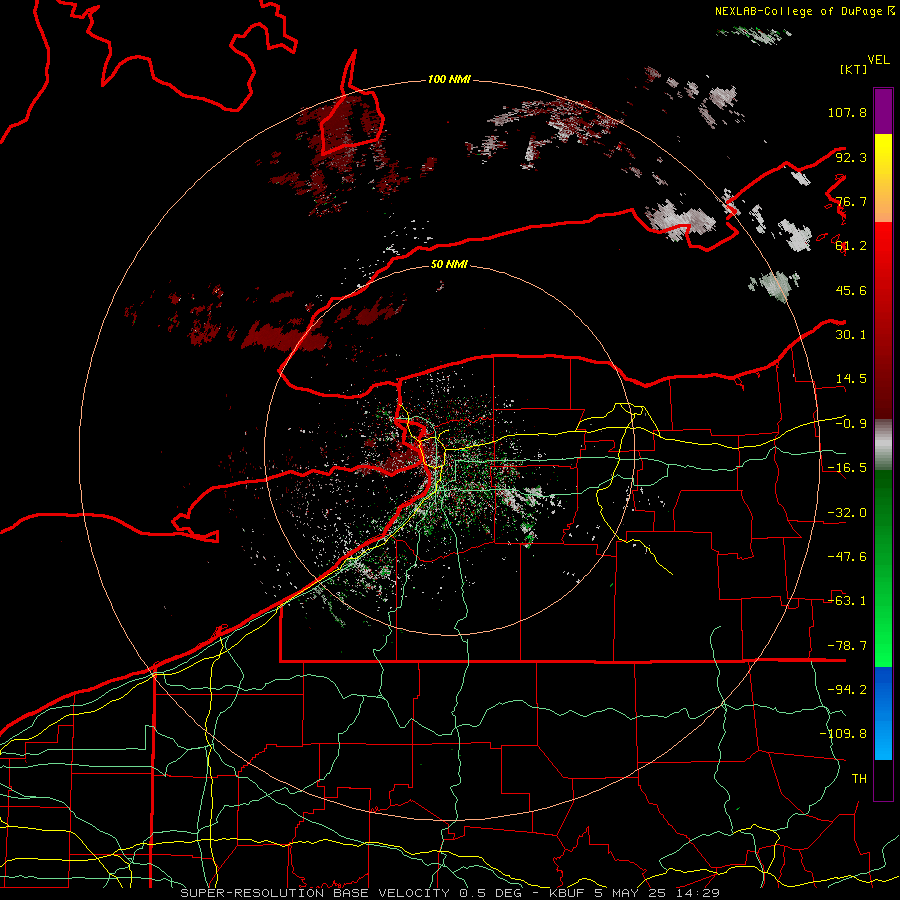
Task: Click the 14.5 velocity scale value
Action: pos(851,379)
